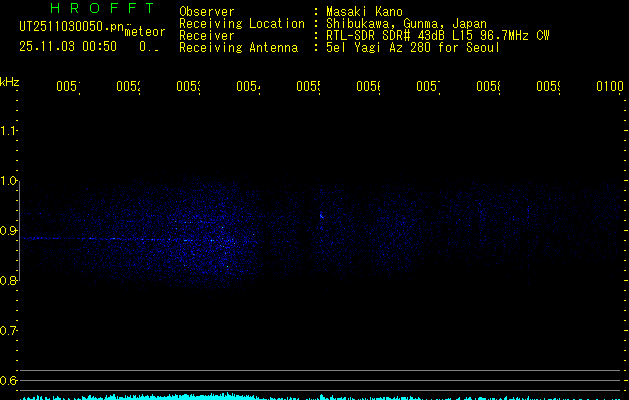Screen dimensions: 629x400
Task: Click time marker 0059
Action: (548, 86)
